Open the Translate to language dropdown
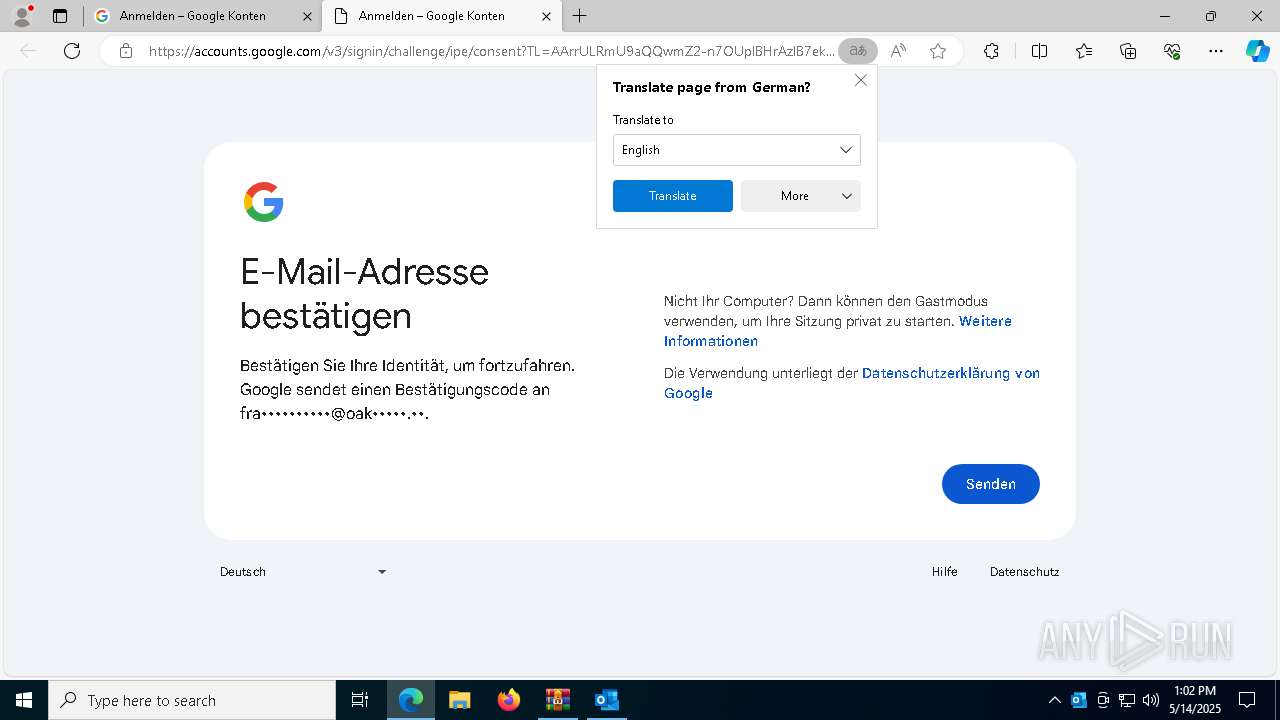 (736, 150)
